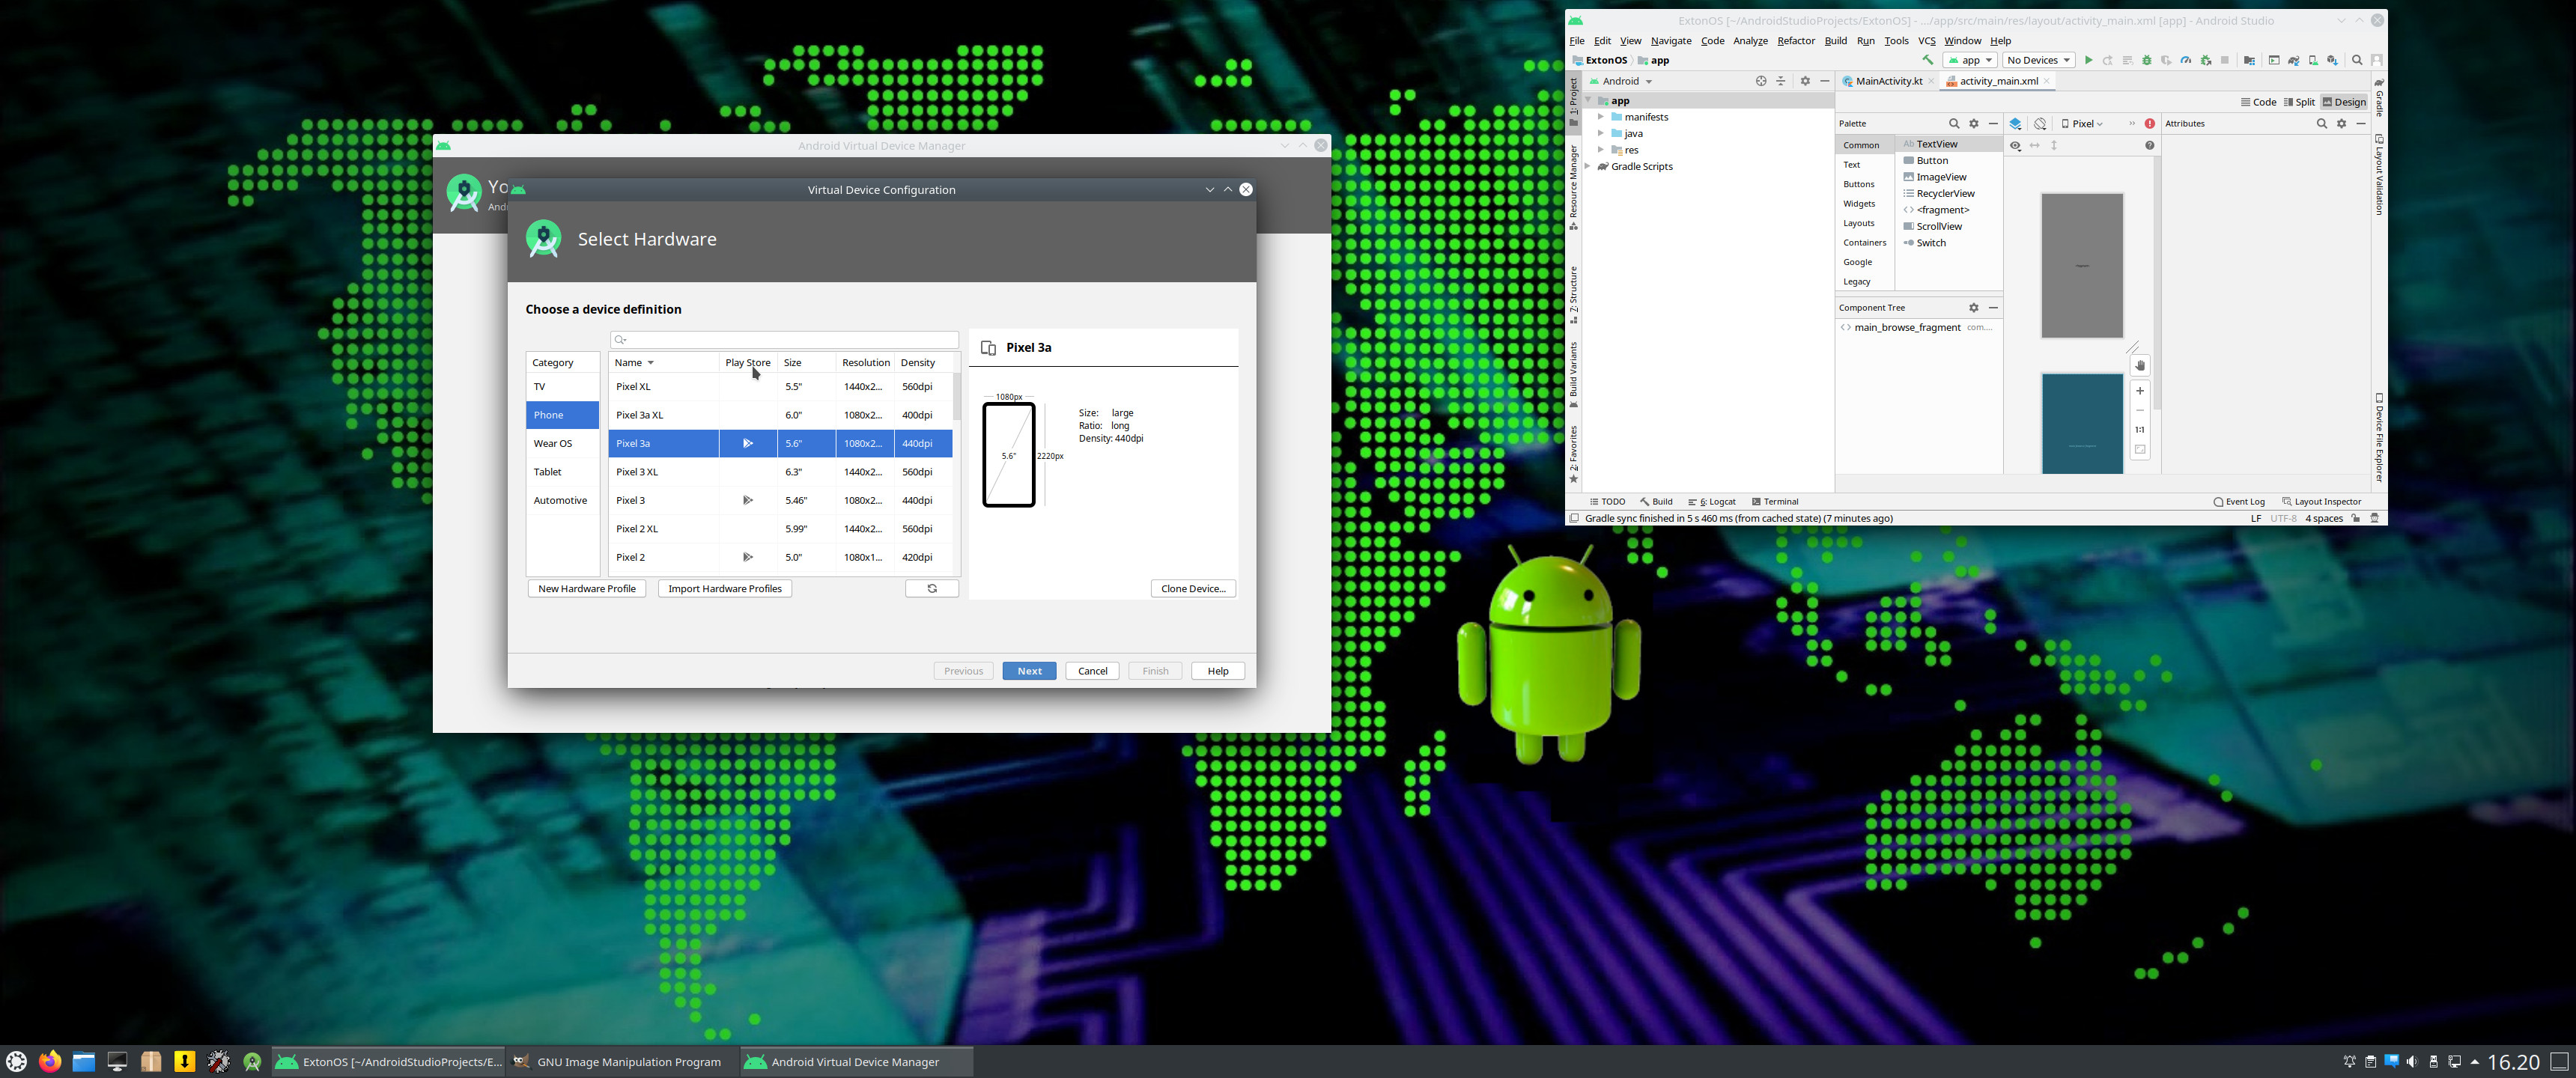
Task: Click the orientation rotate icon in design toolbar
Action: point(2041,123)
